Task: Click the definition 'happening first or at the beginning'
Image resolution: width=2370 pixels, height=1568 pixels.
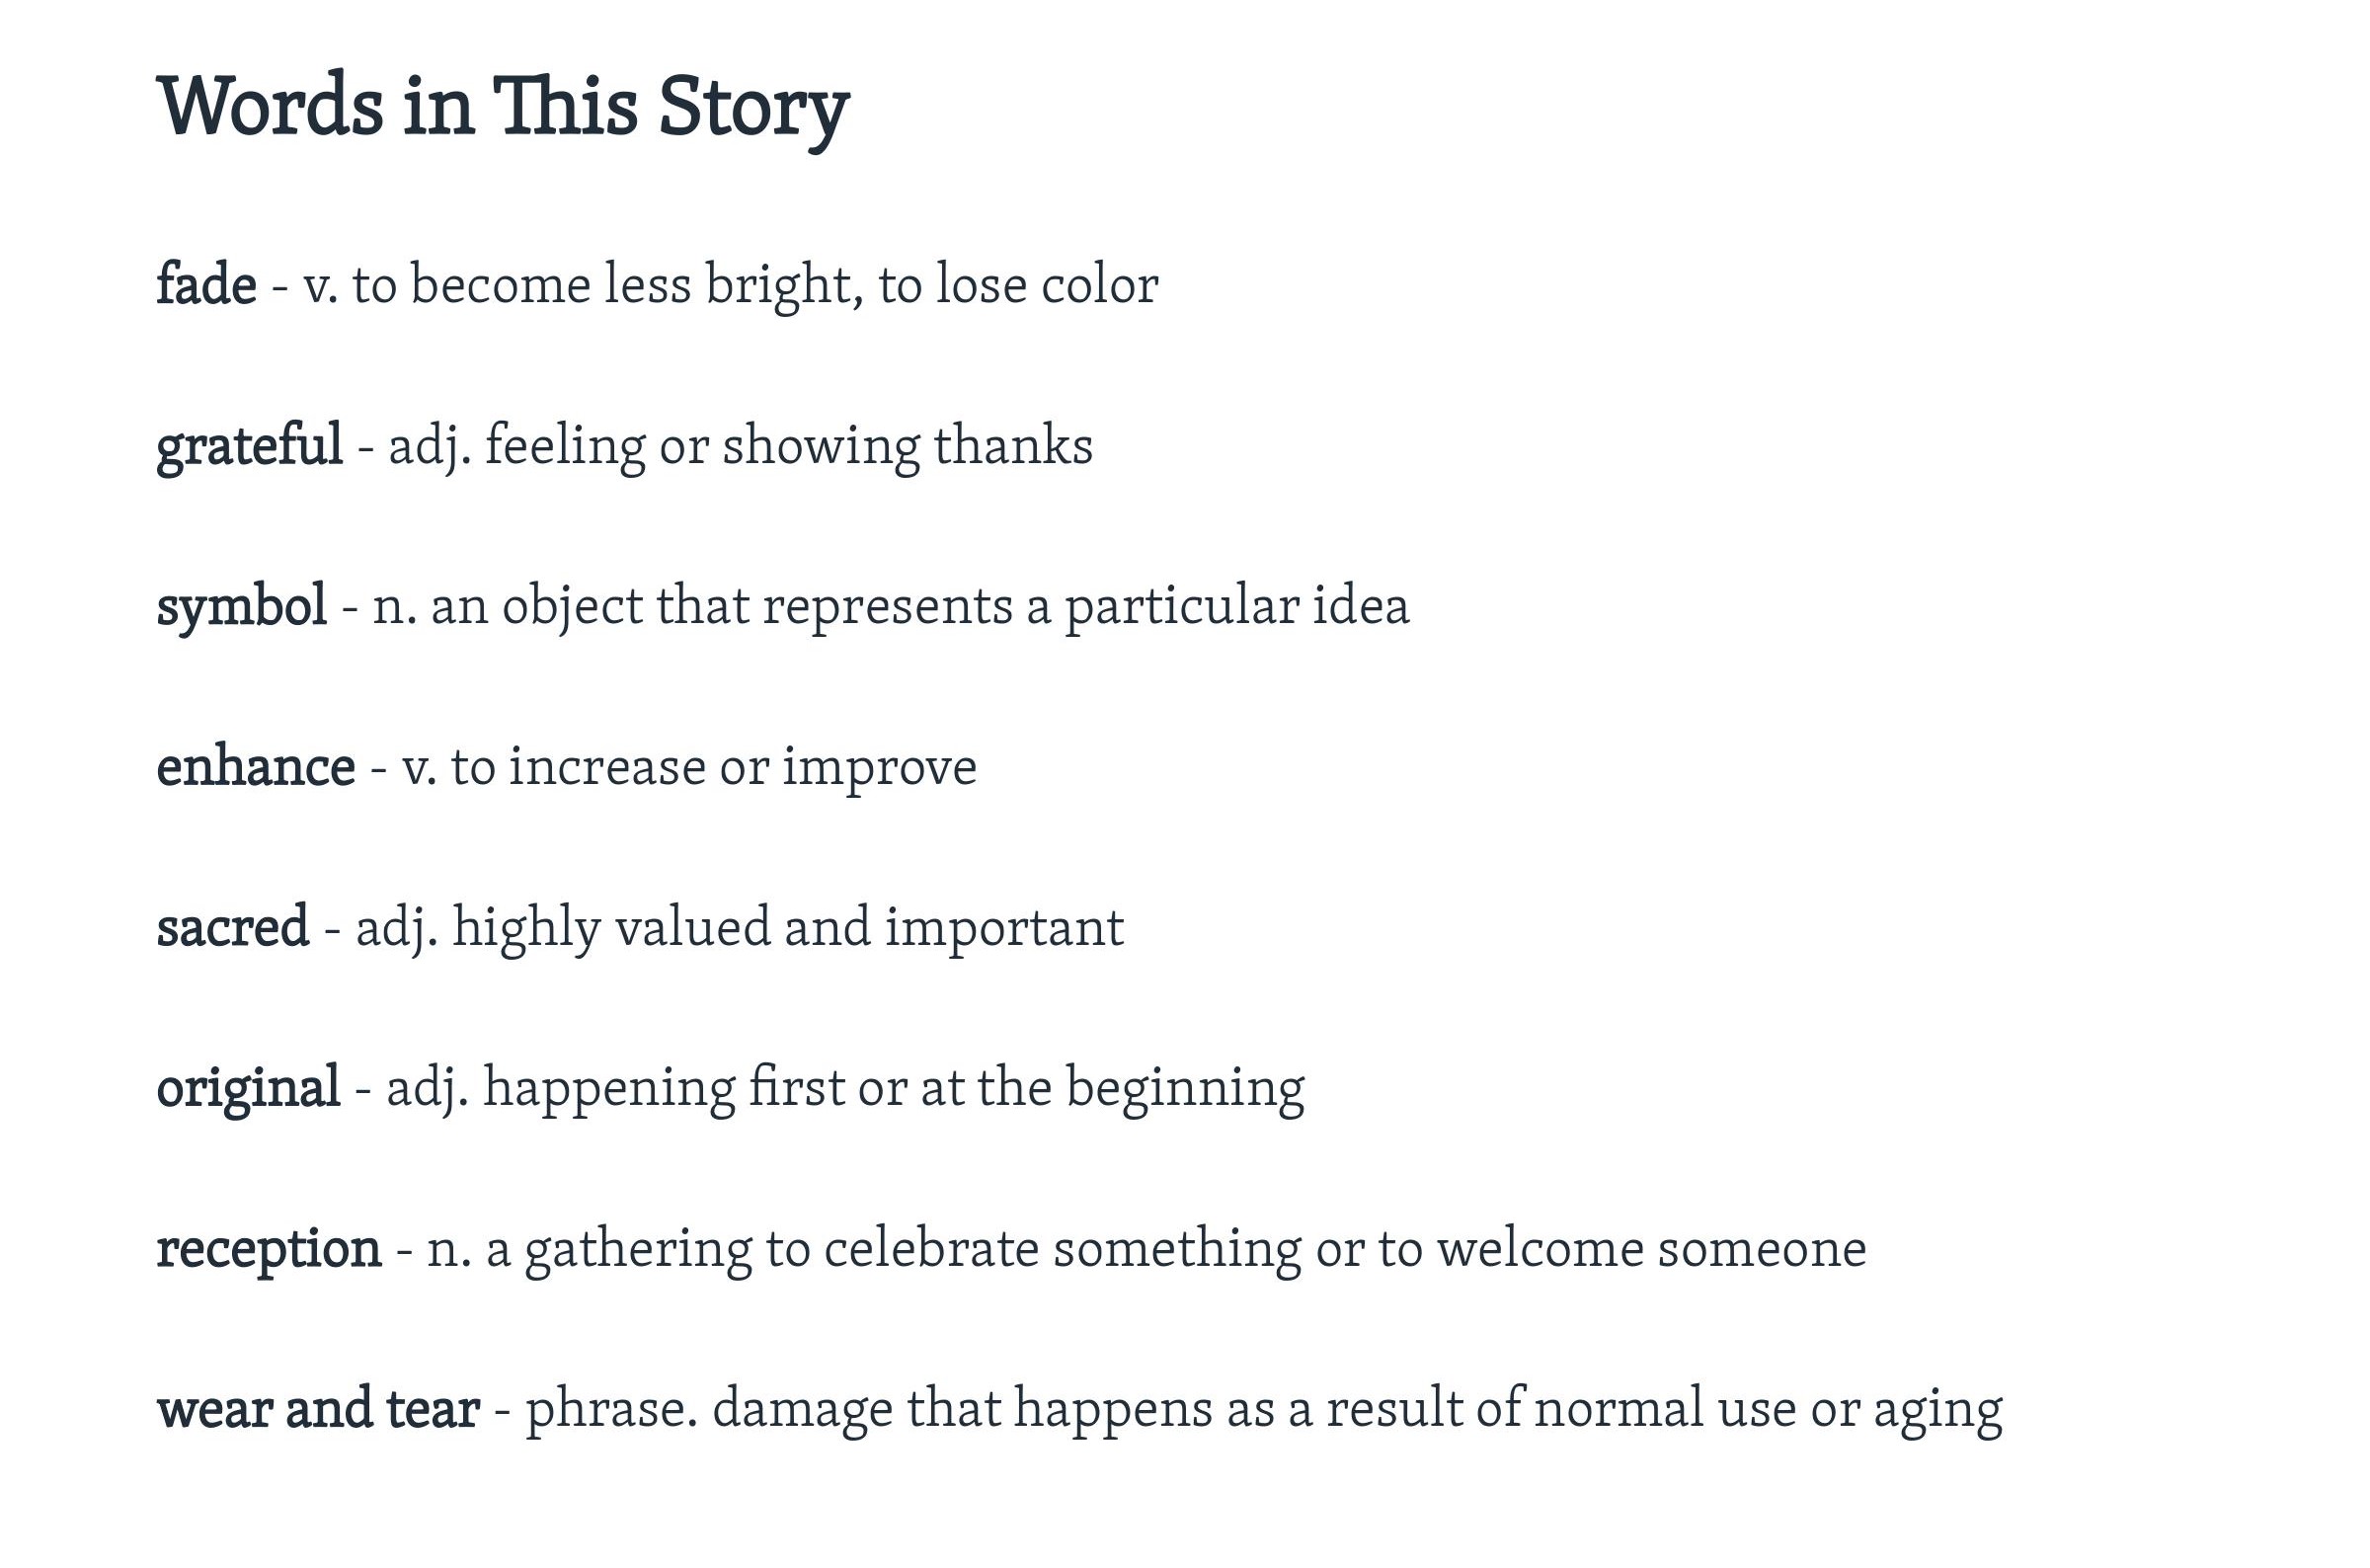Action: pyautogui.click(x=893, y=1088)
